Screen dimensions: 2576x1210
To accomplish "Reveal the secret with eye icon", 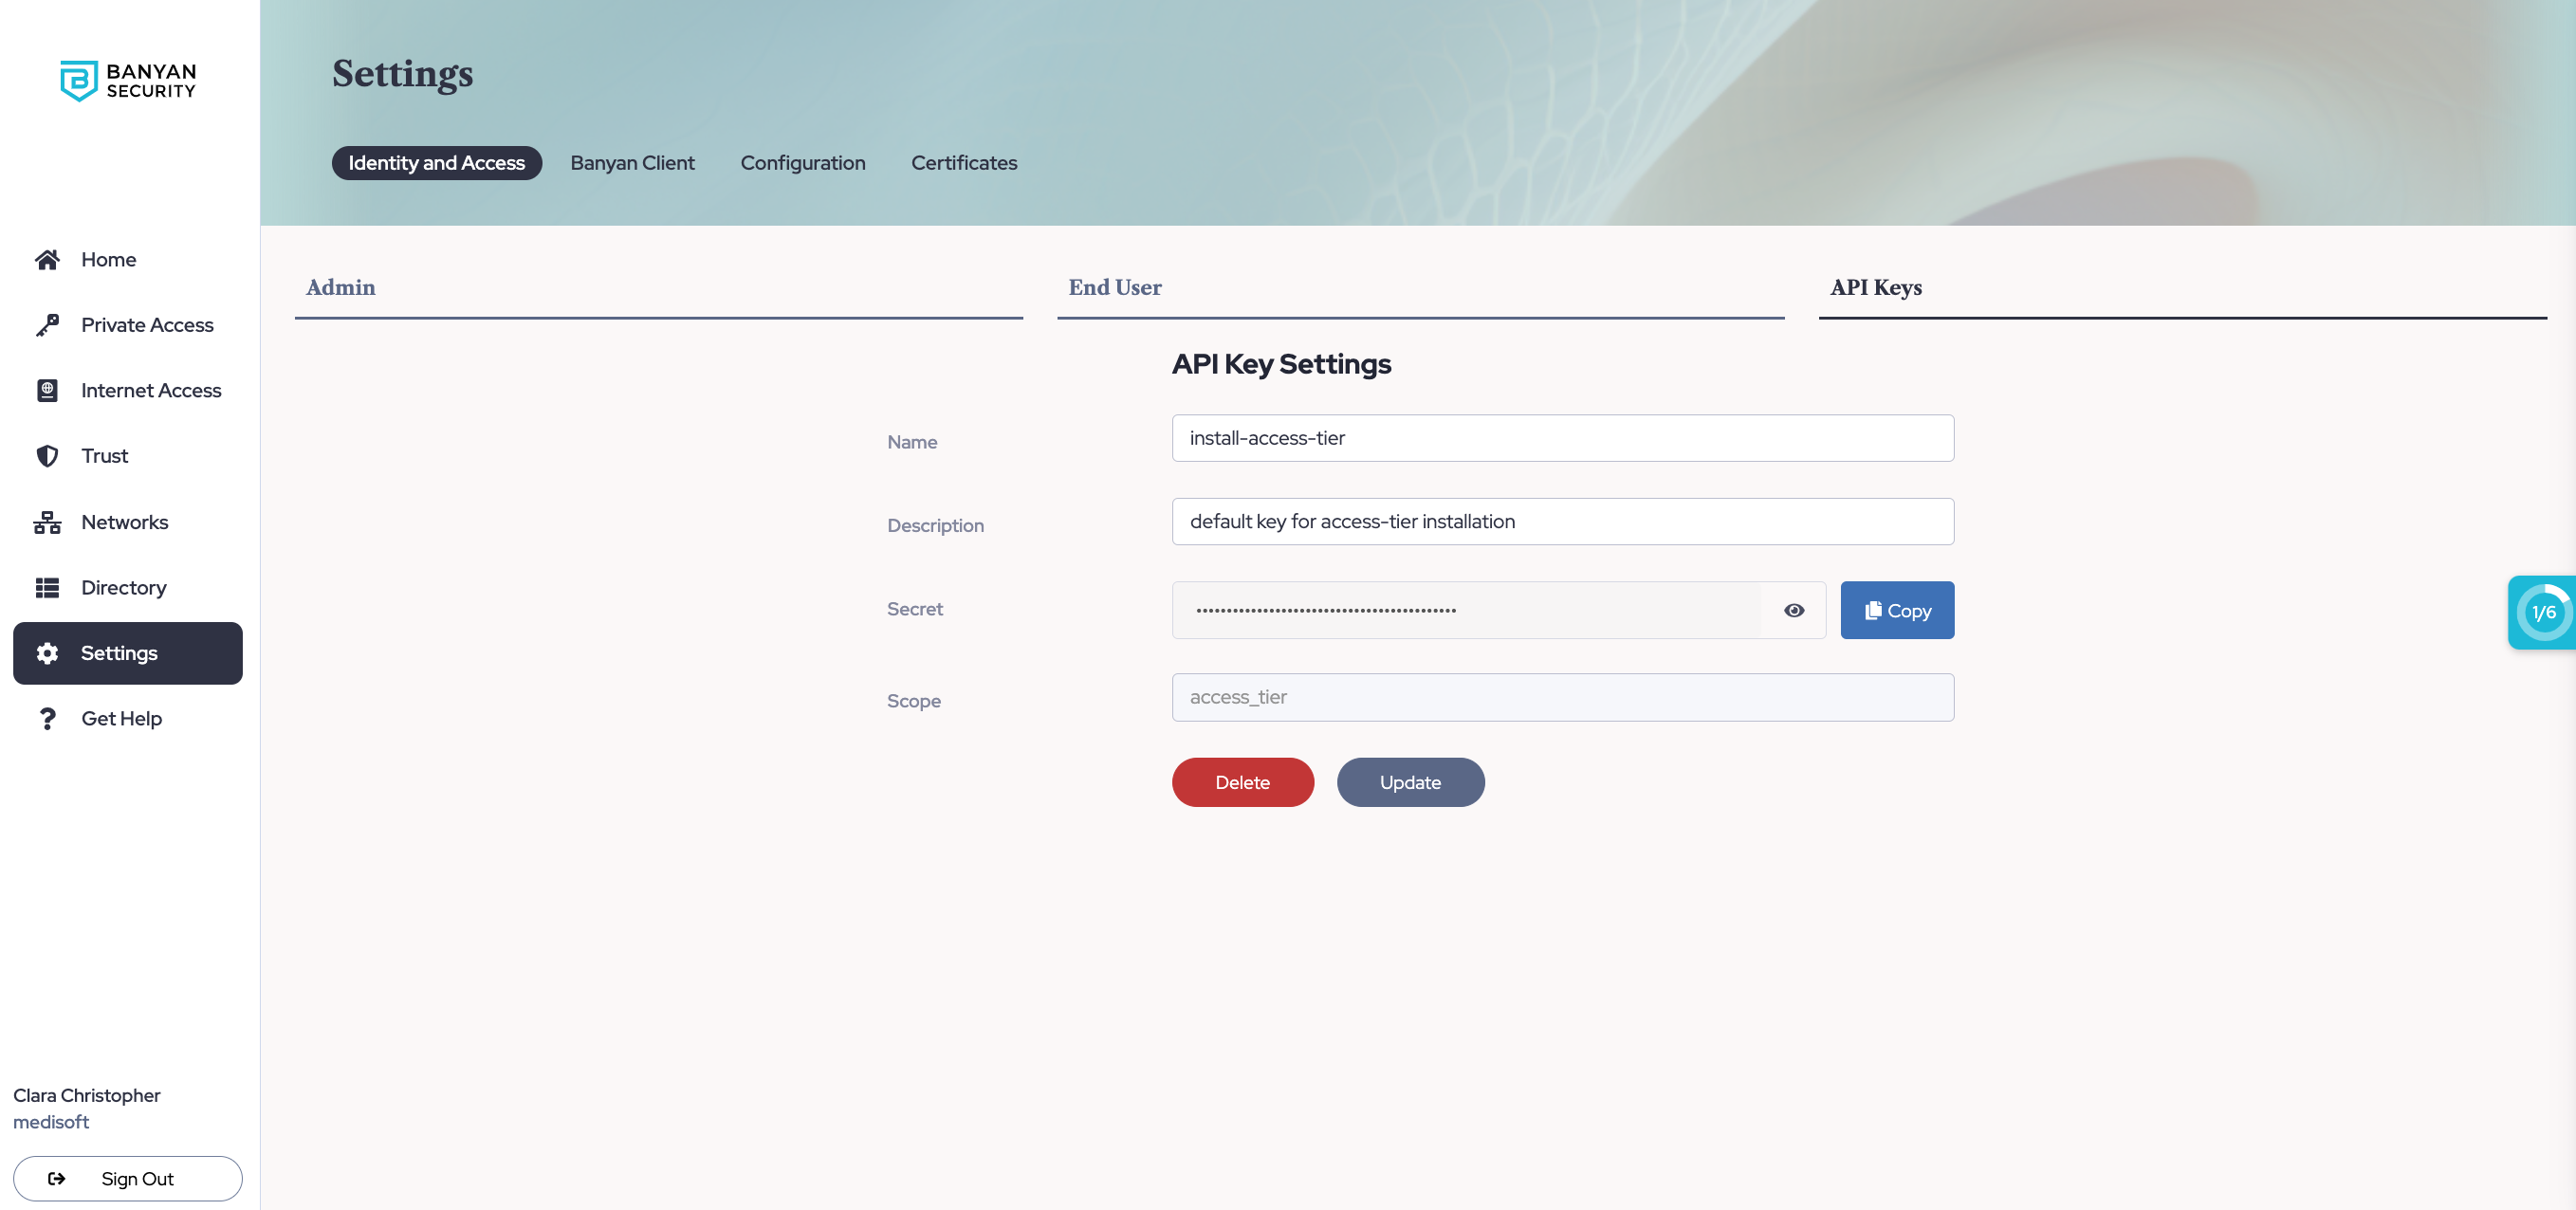I will [1794, 610].
